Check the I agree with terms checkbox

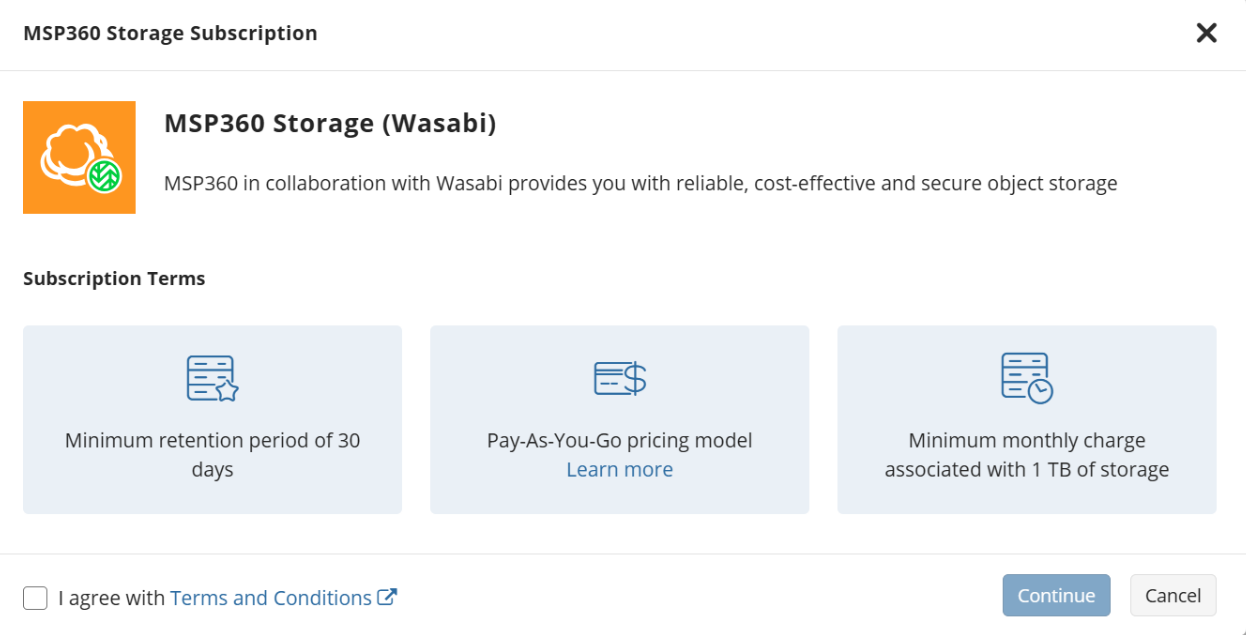click(x=35, y=598)
